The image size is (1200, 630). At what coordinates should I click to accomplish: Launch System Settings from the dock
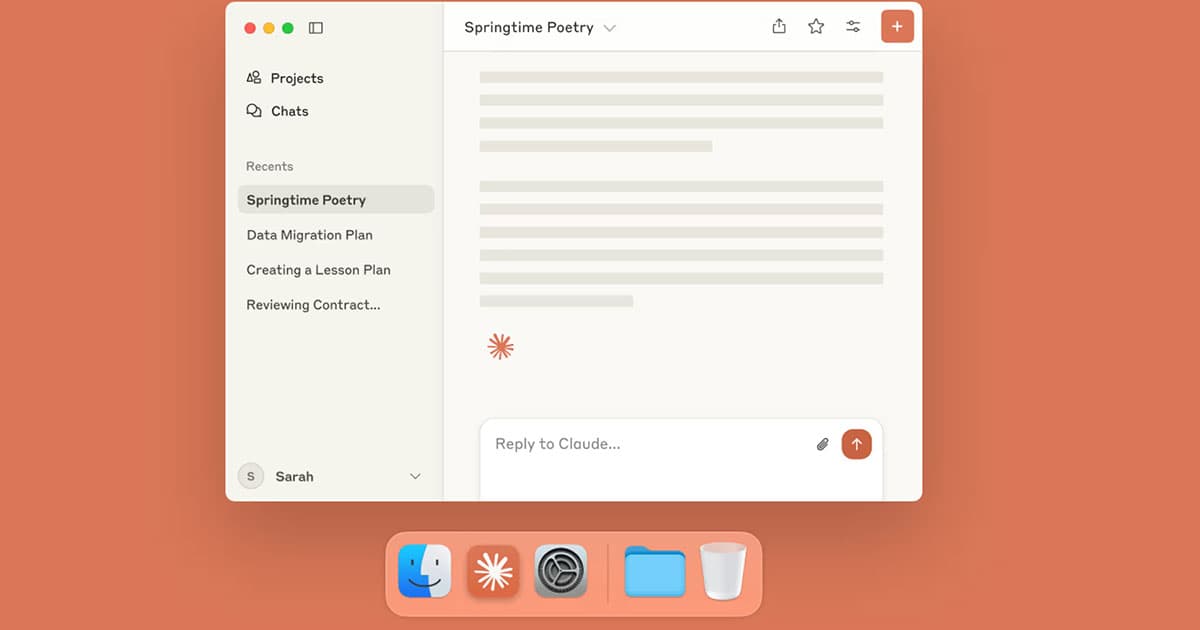click(x=561, y=572)
